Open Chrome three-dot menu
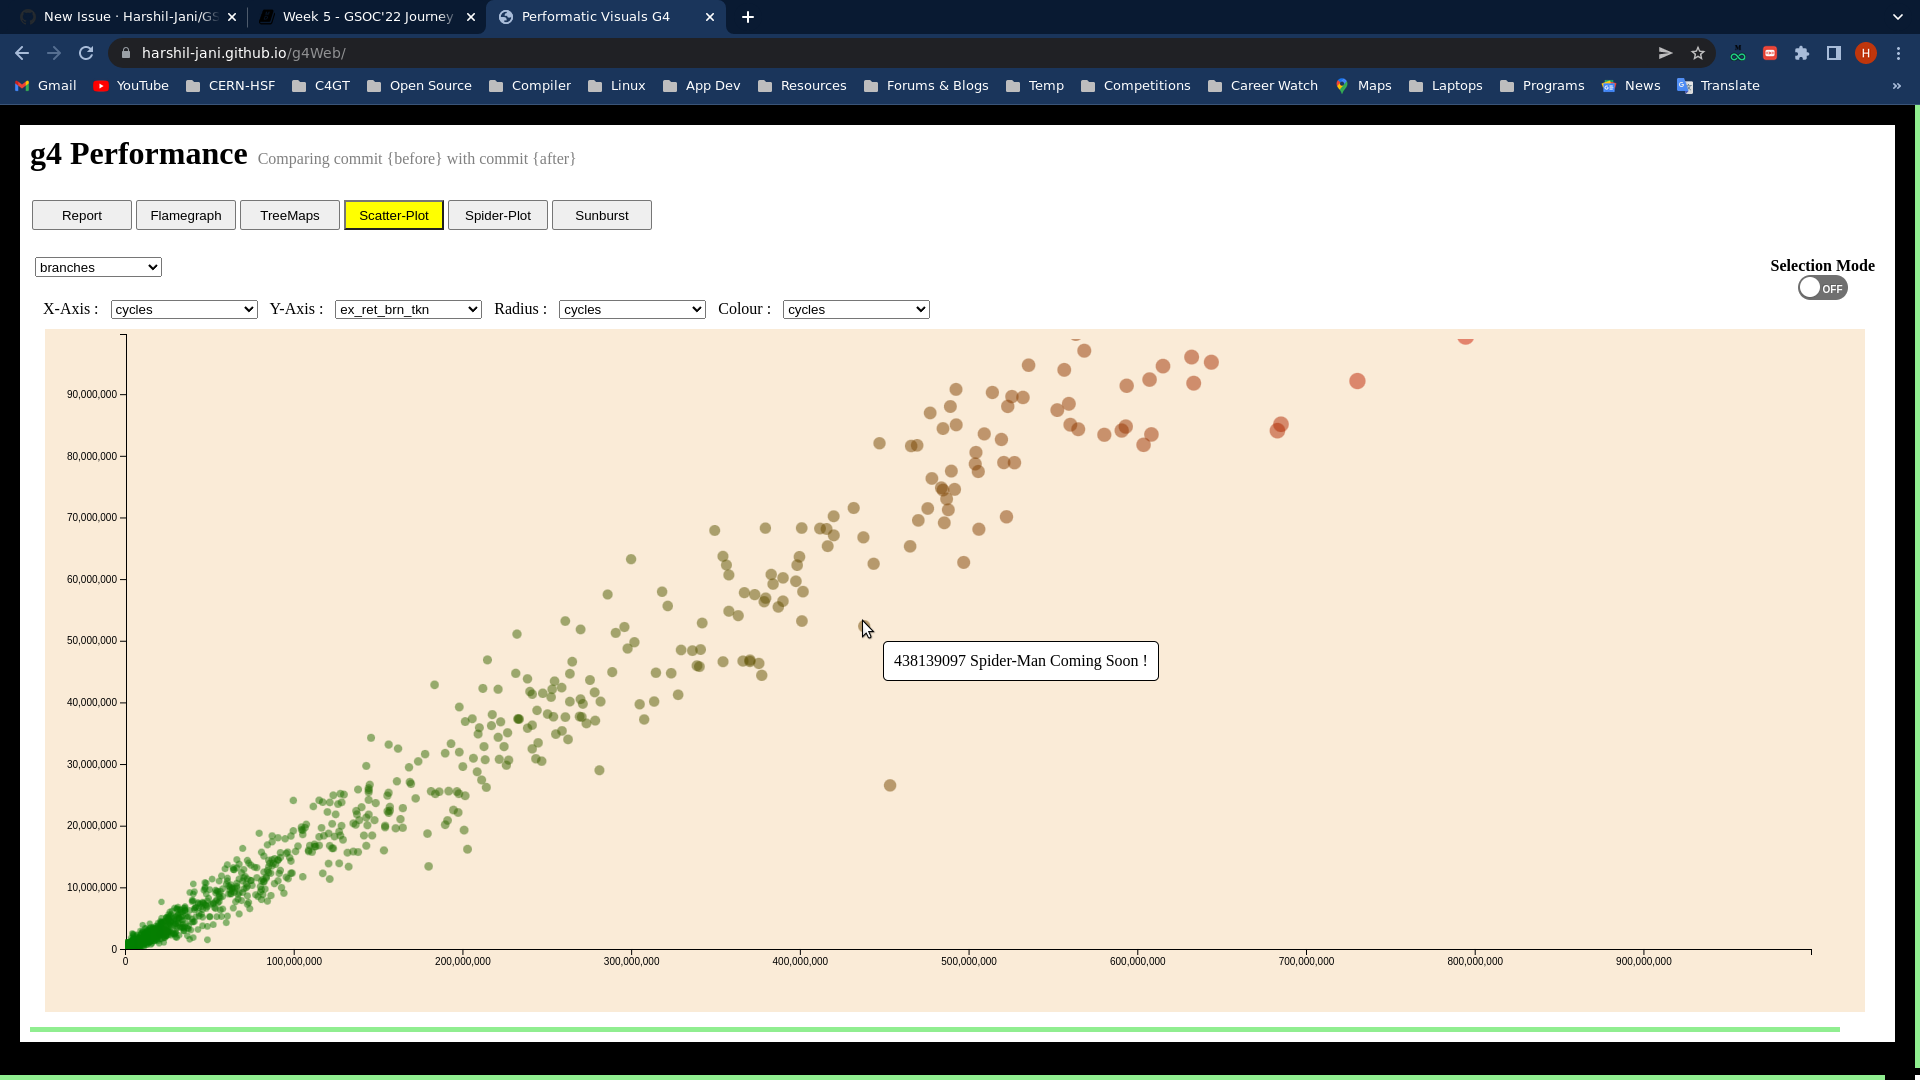Viewport: 1920px width, 1080px height. coord(1898,53)
